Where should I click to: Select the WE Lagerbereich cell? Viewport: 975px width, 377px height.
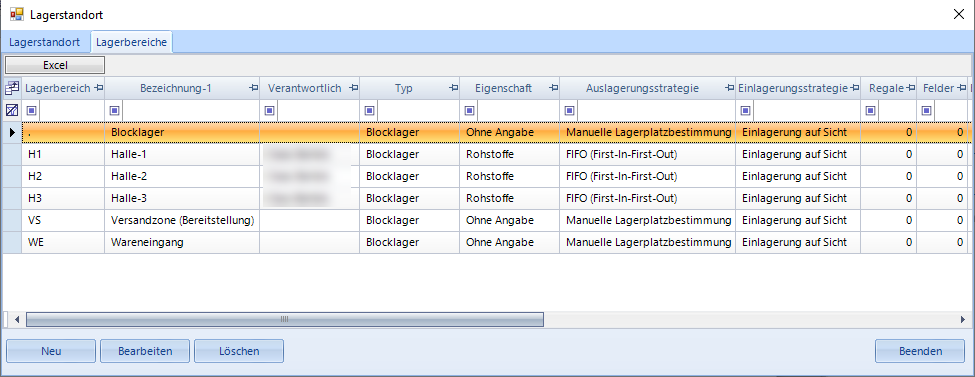(x=63, y=243)
